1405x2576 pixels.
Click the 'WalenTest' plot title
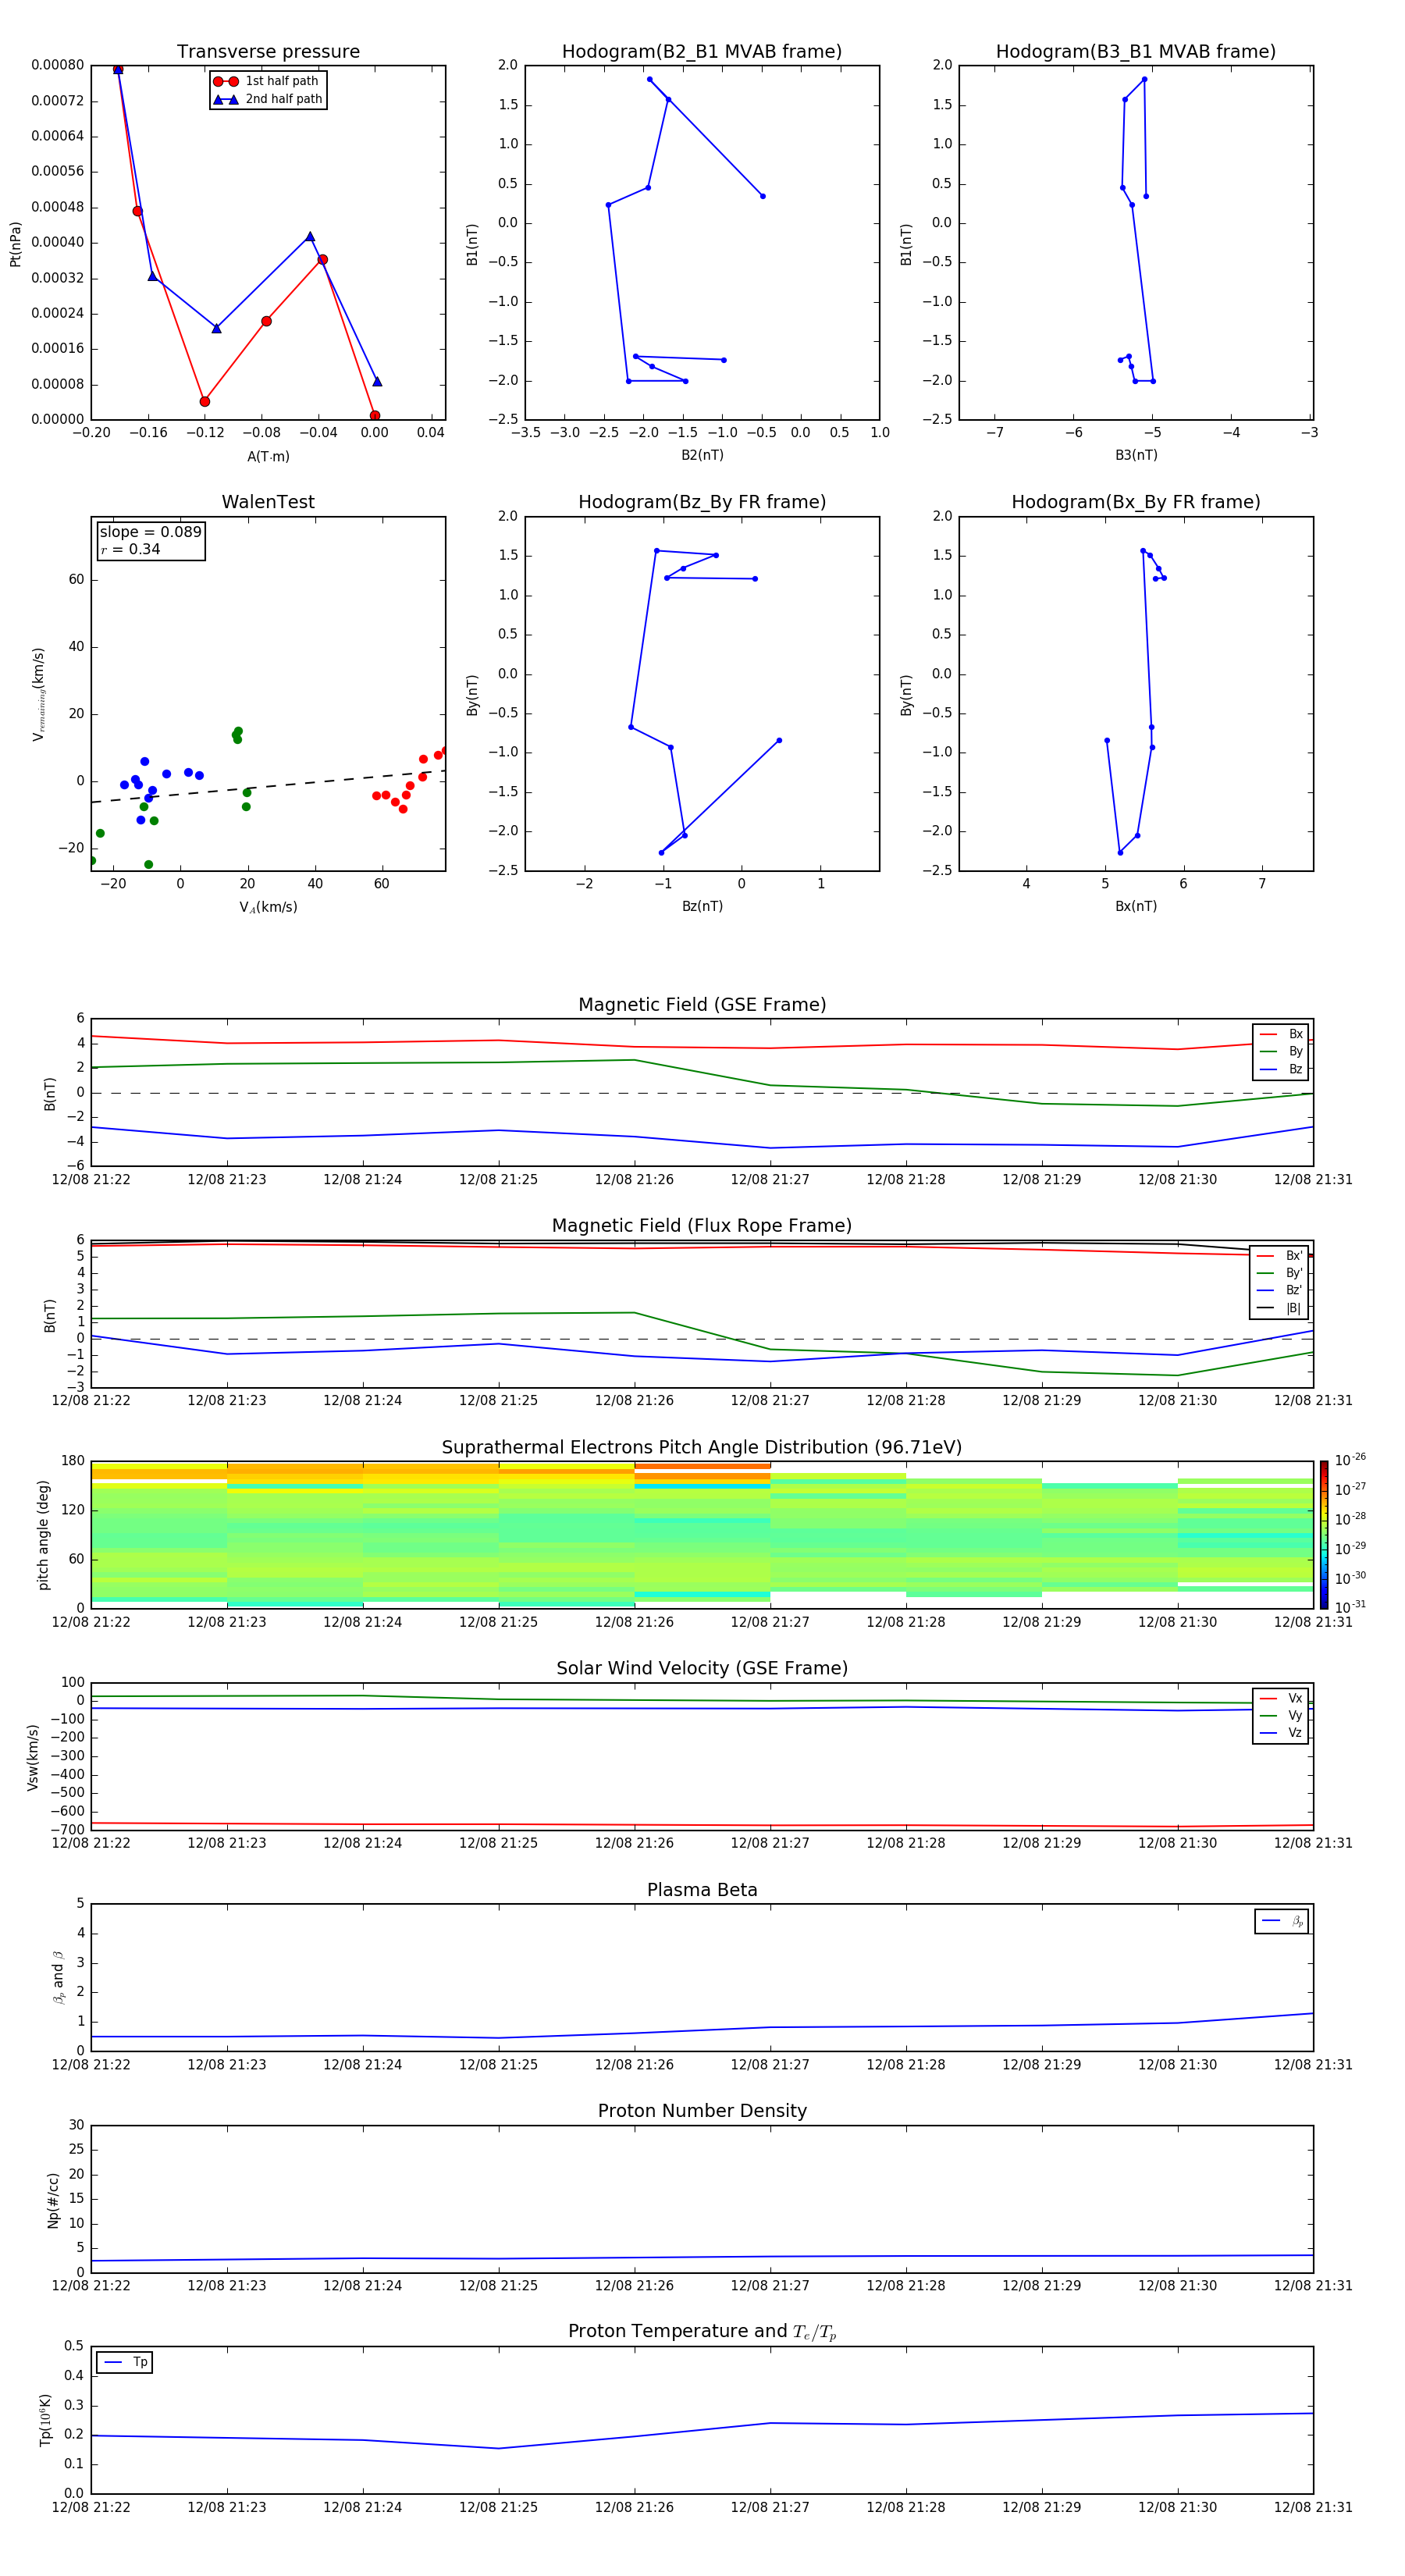coord(268,502)
